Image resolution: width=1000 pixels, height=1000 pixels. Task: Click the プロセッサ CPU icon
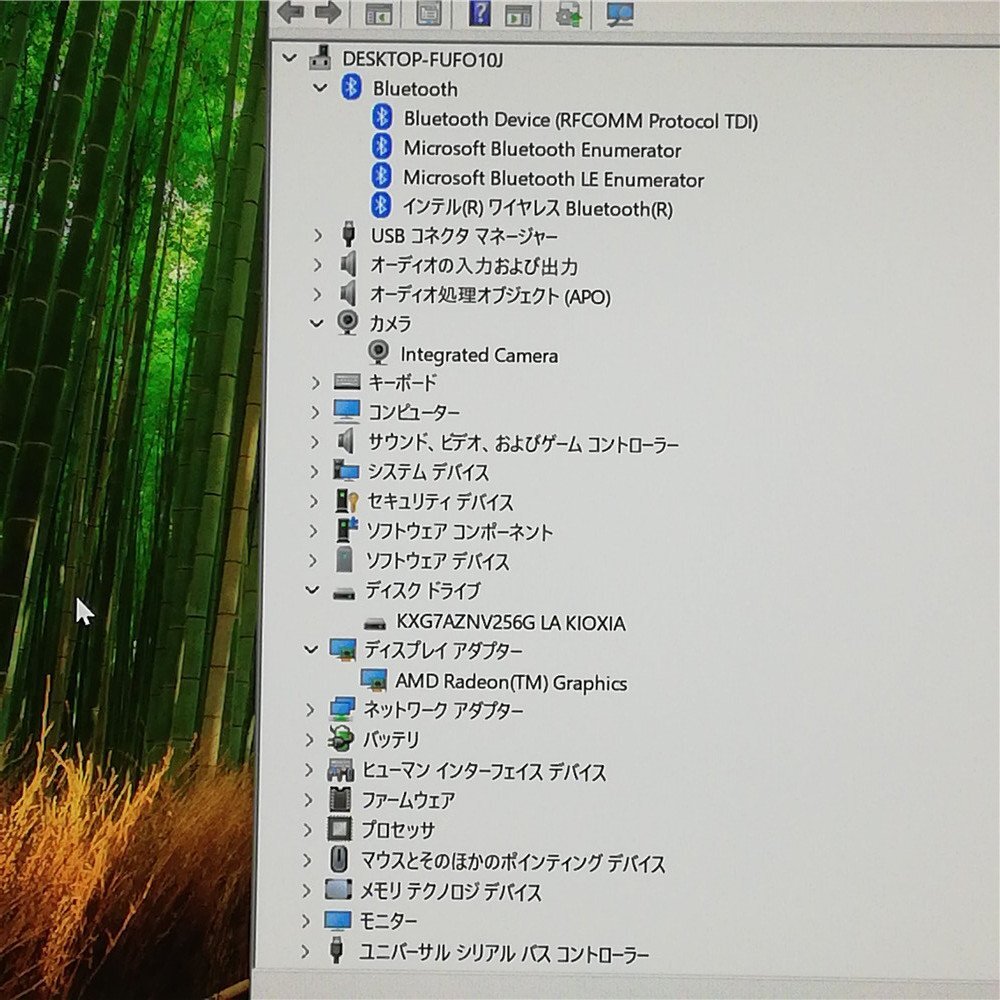click(339, 828)
